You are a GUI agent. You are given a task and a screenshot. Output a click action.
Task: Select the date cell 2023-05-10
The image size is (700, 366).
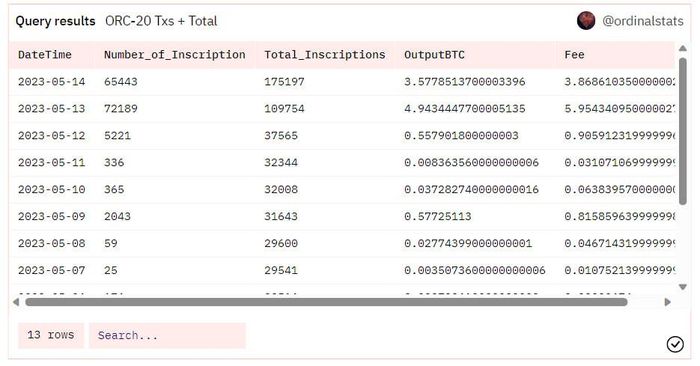tap(51, 189)
